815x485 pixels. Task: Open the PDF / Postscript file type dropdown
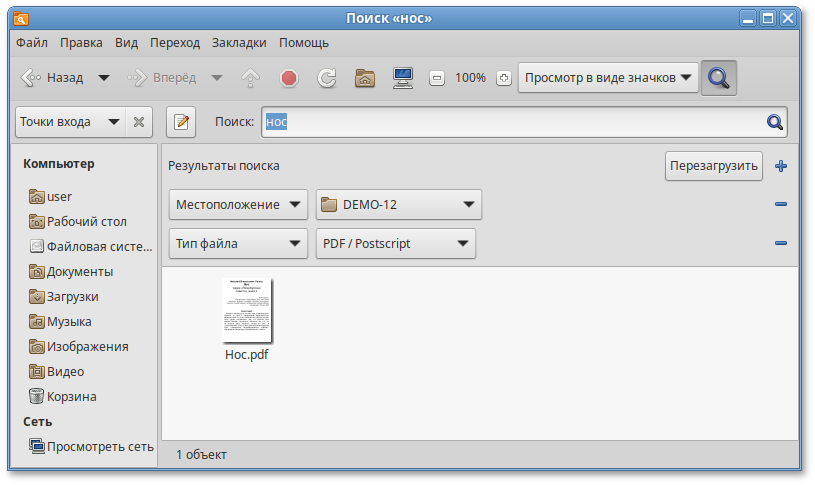point(395,243)
